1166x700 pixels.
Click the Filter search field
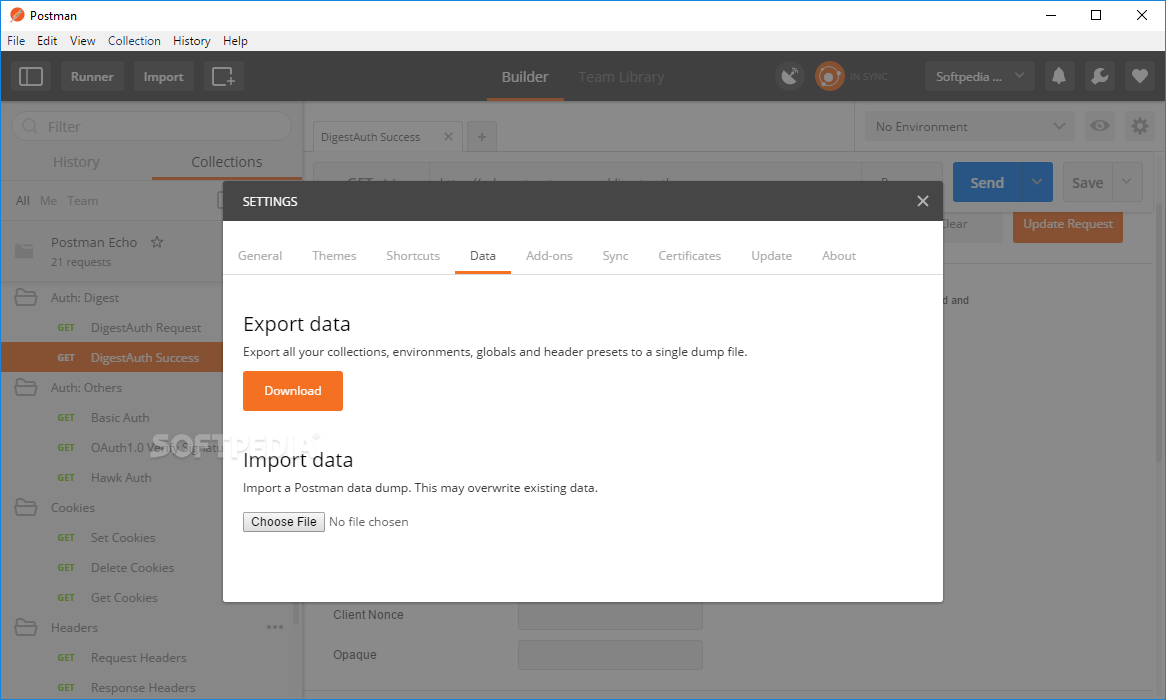tap(151, 126)
